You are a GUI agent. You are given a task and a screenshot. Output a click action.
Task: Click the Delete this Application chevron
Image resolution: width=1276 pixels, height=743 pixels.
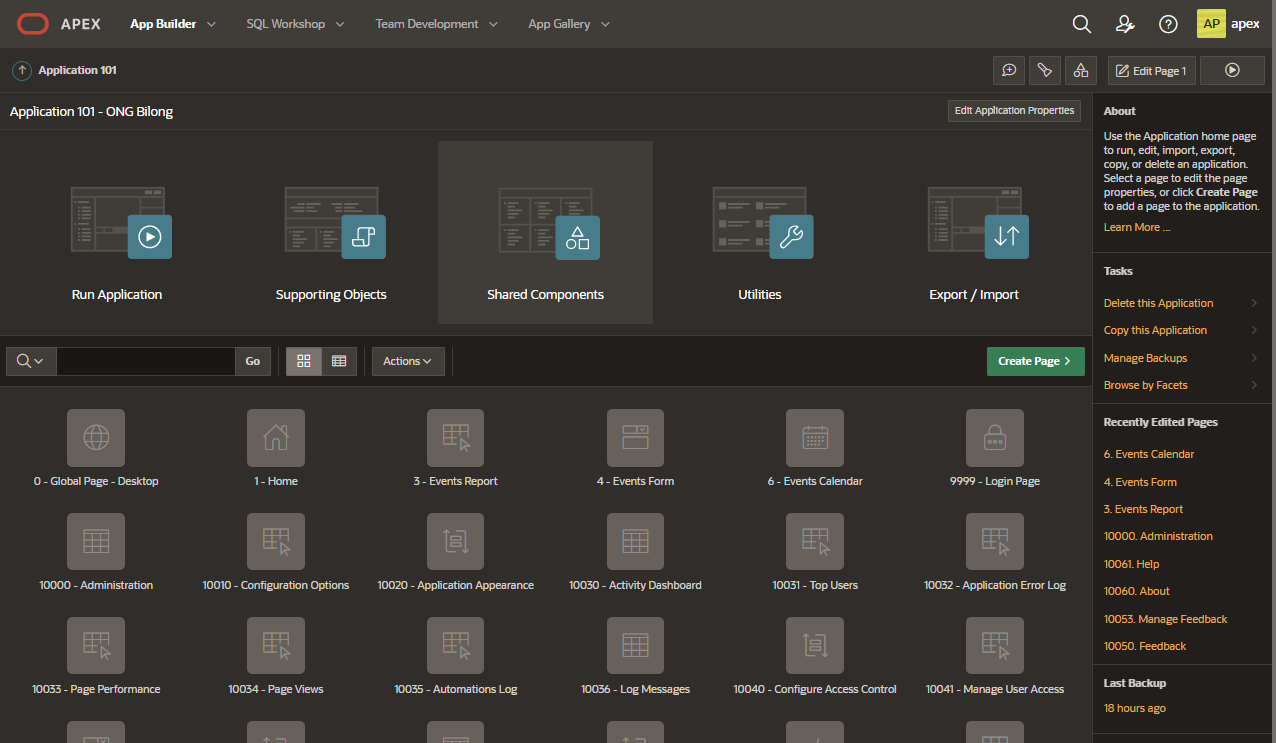point(1254,303)
